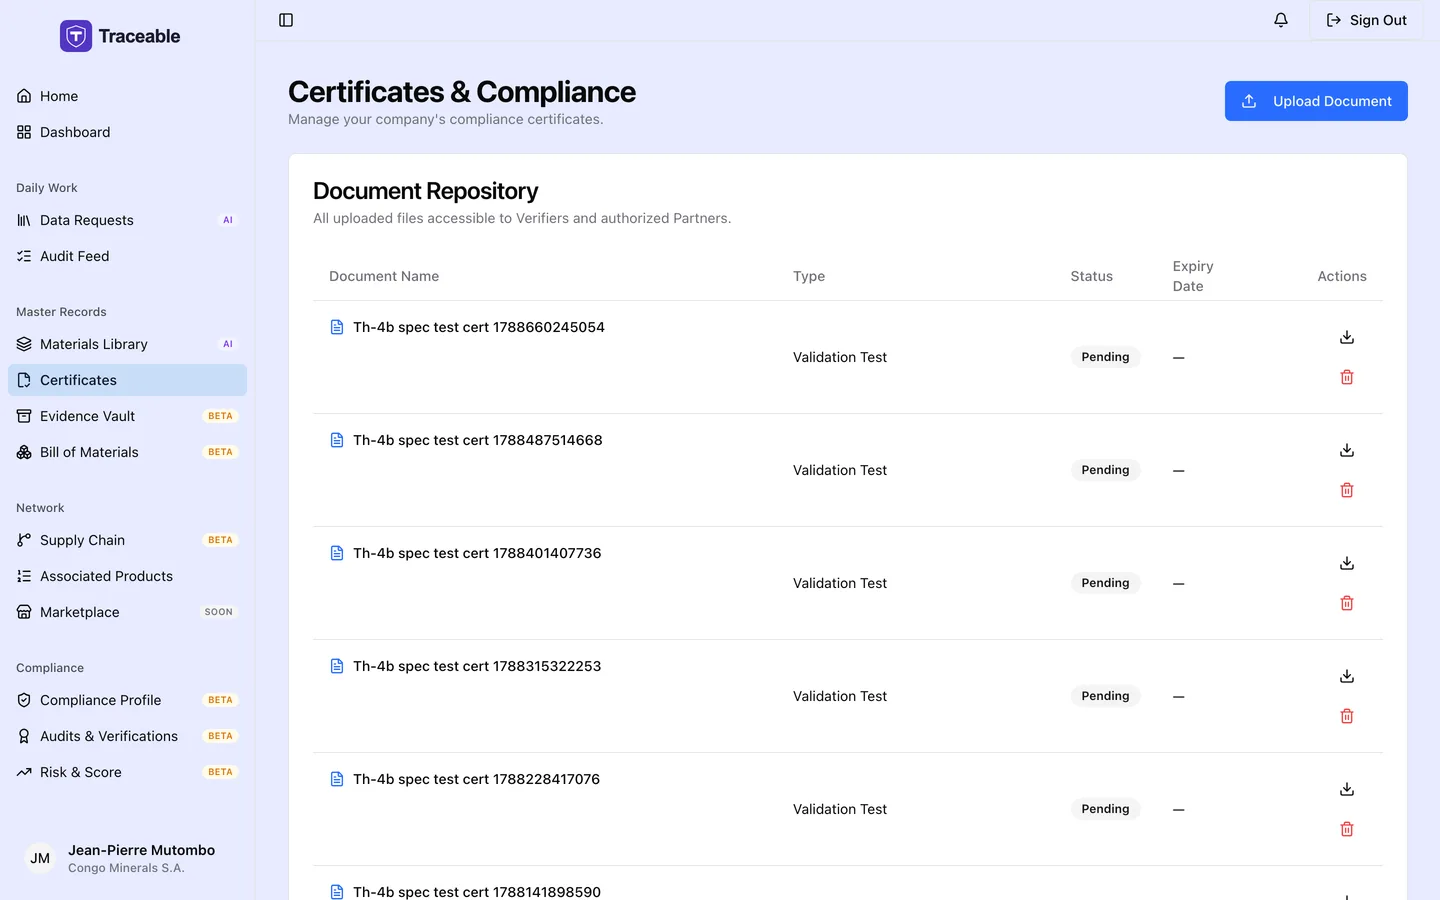Open Data Requests
This screenshot has width=1440, height=900.
tap(127, 220)
